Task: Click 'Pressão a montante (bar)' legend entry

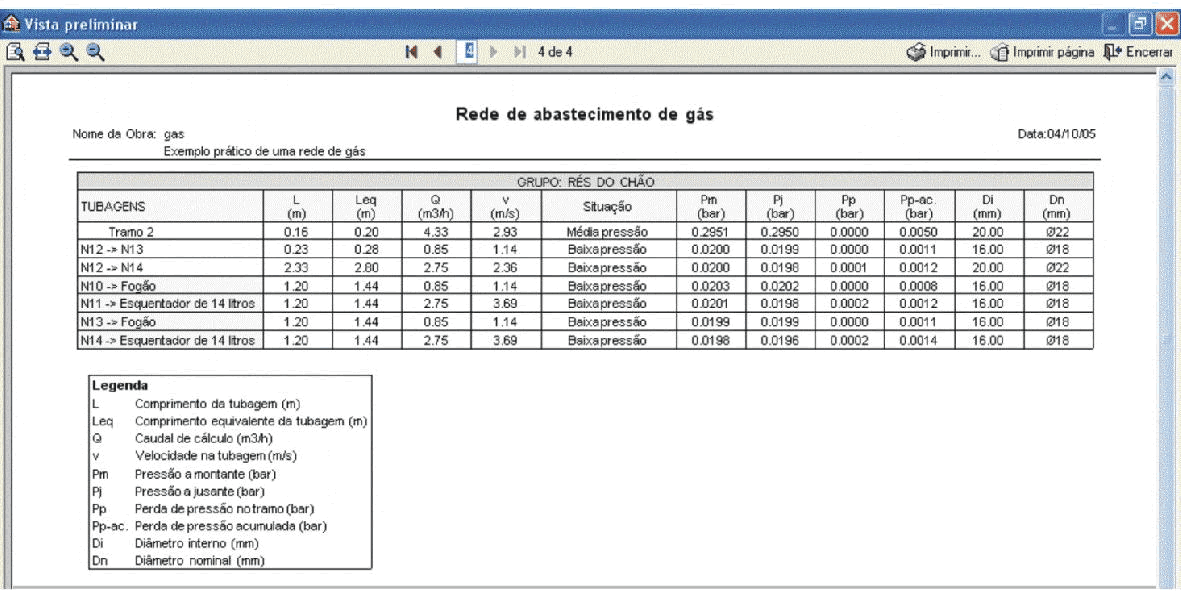Action: pyautogui.click(x=205, y=474)
